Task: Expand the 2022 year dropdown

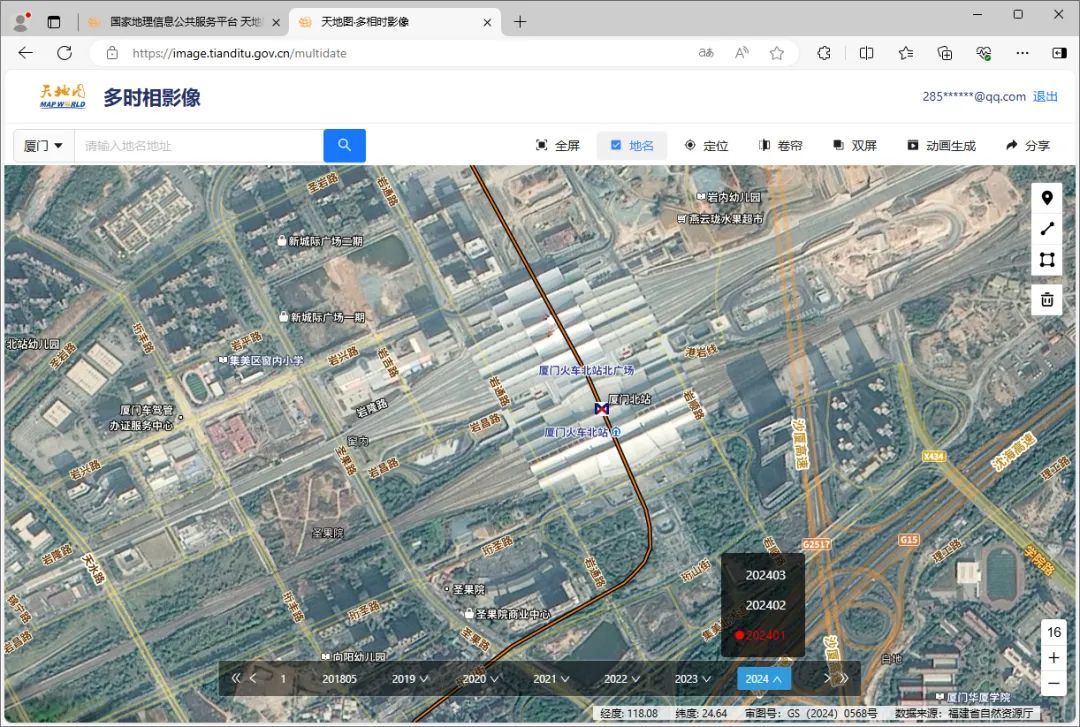Action: 622,679
